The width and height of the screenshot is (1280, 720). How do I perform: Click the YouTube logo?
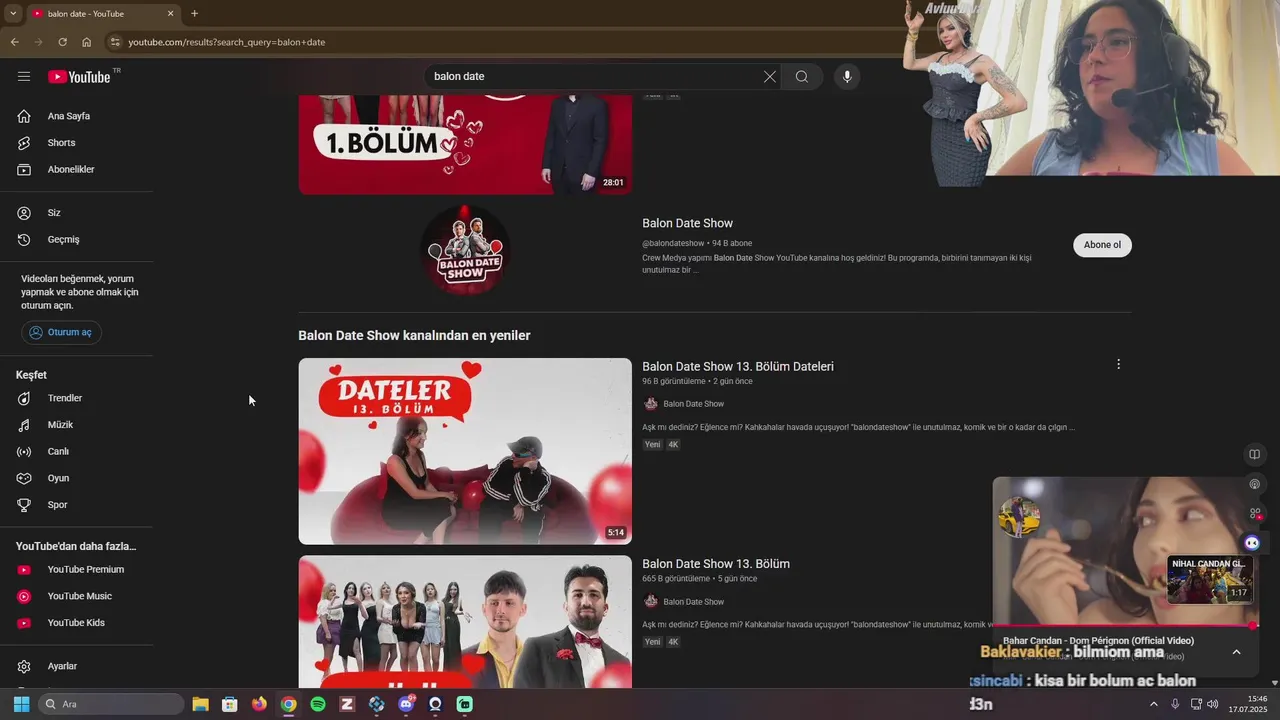79,77
